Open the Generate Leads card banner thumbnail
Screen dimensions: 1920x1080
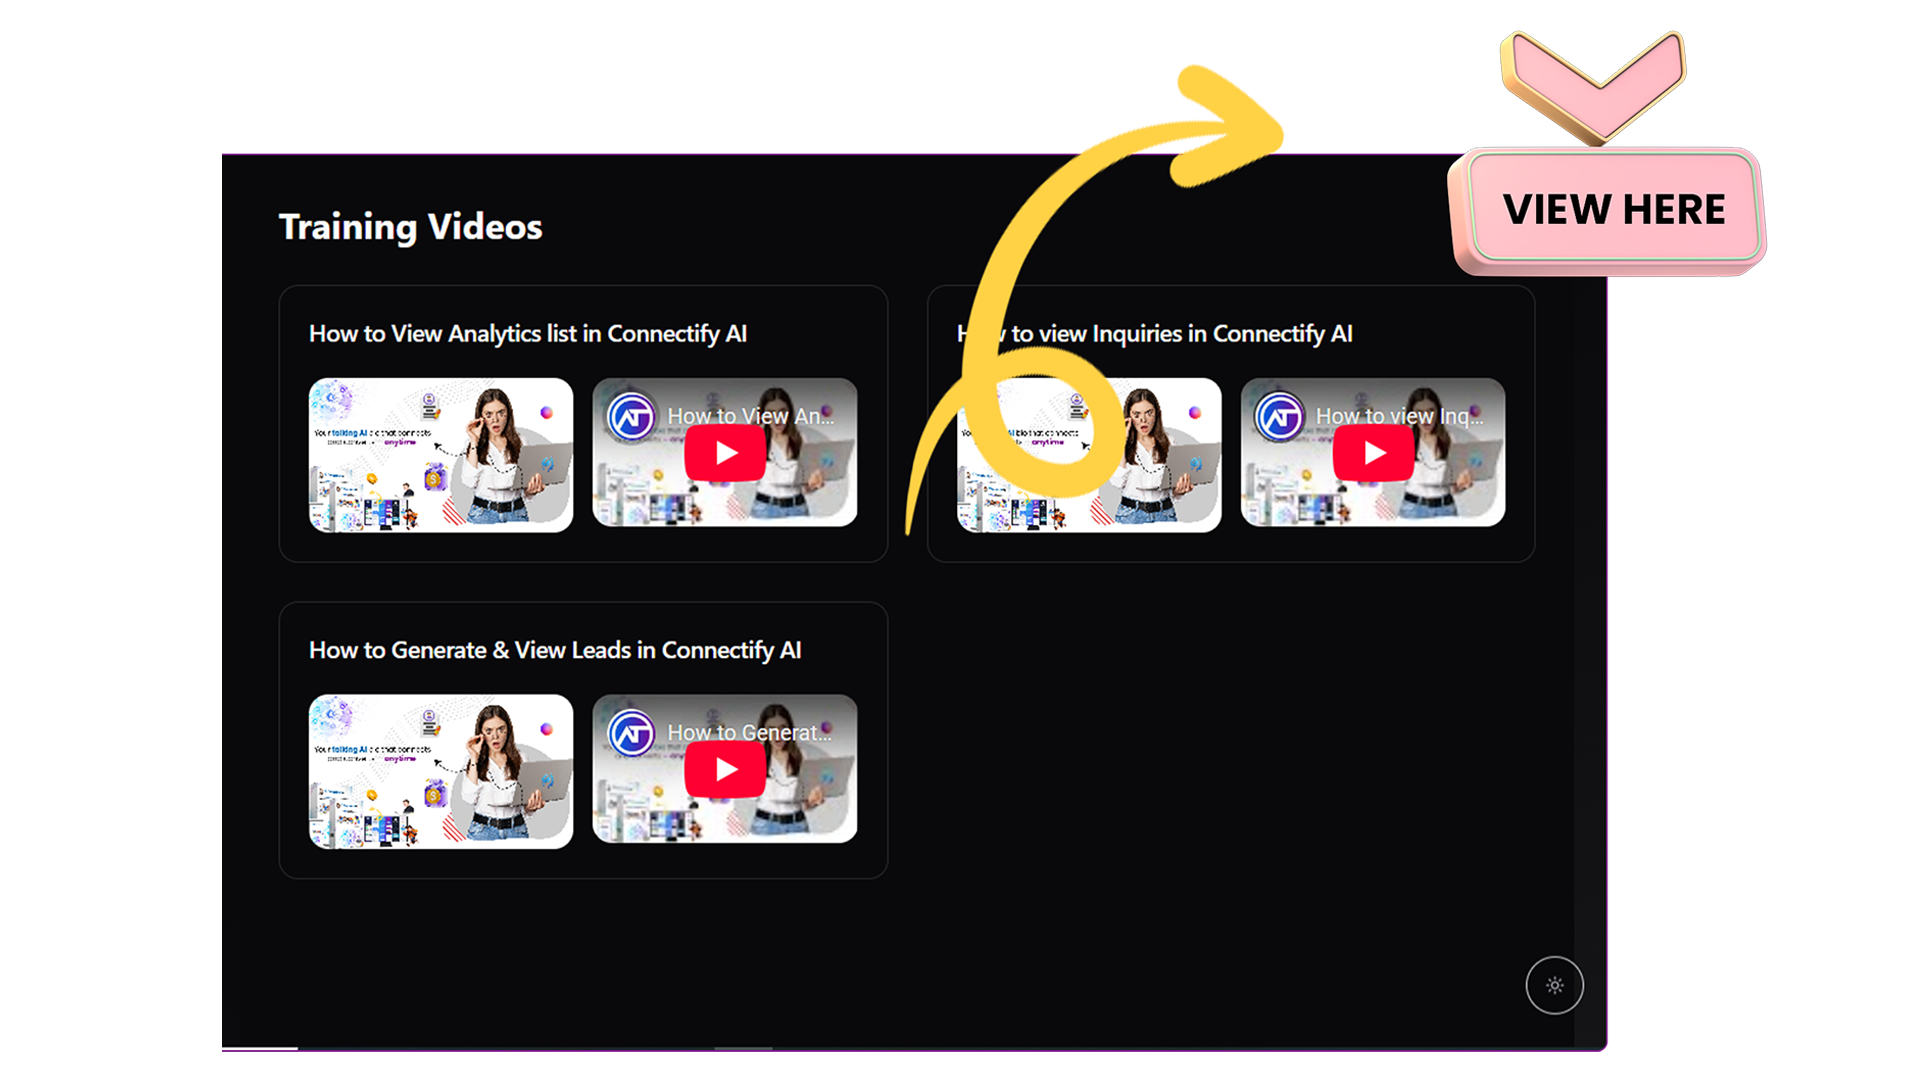point(440,771)
